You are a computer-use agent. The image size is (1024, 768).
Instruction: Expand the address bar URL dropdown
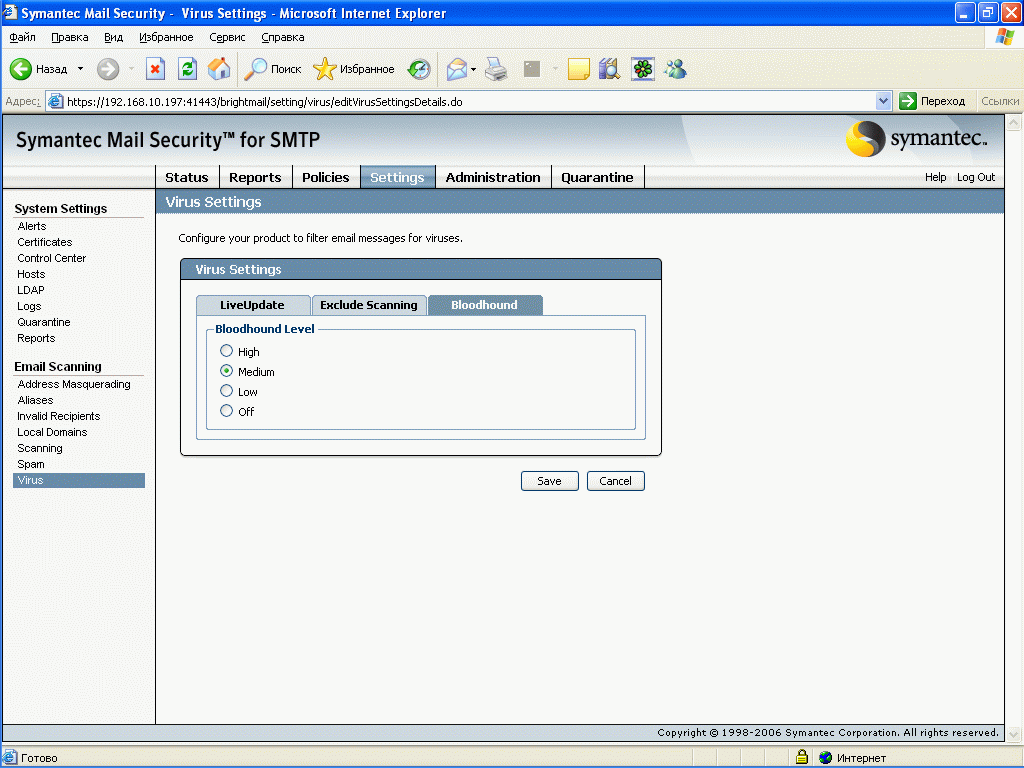883,101
